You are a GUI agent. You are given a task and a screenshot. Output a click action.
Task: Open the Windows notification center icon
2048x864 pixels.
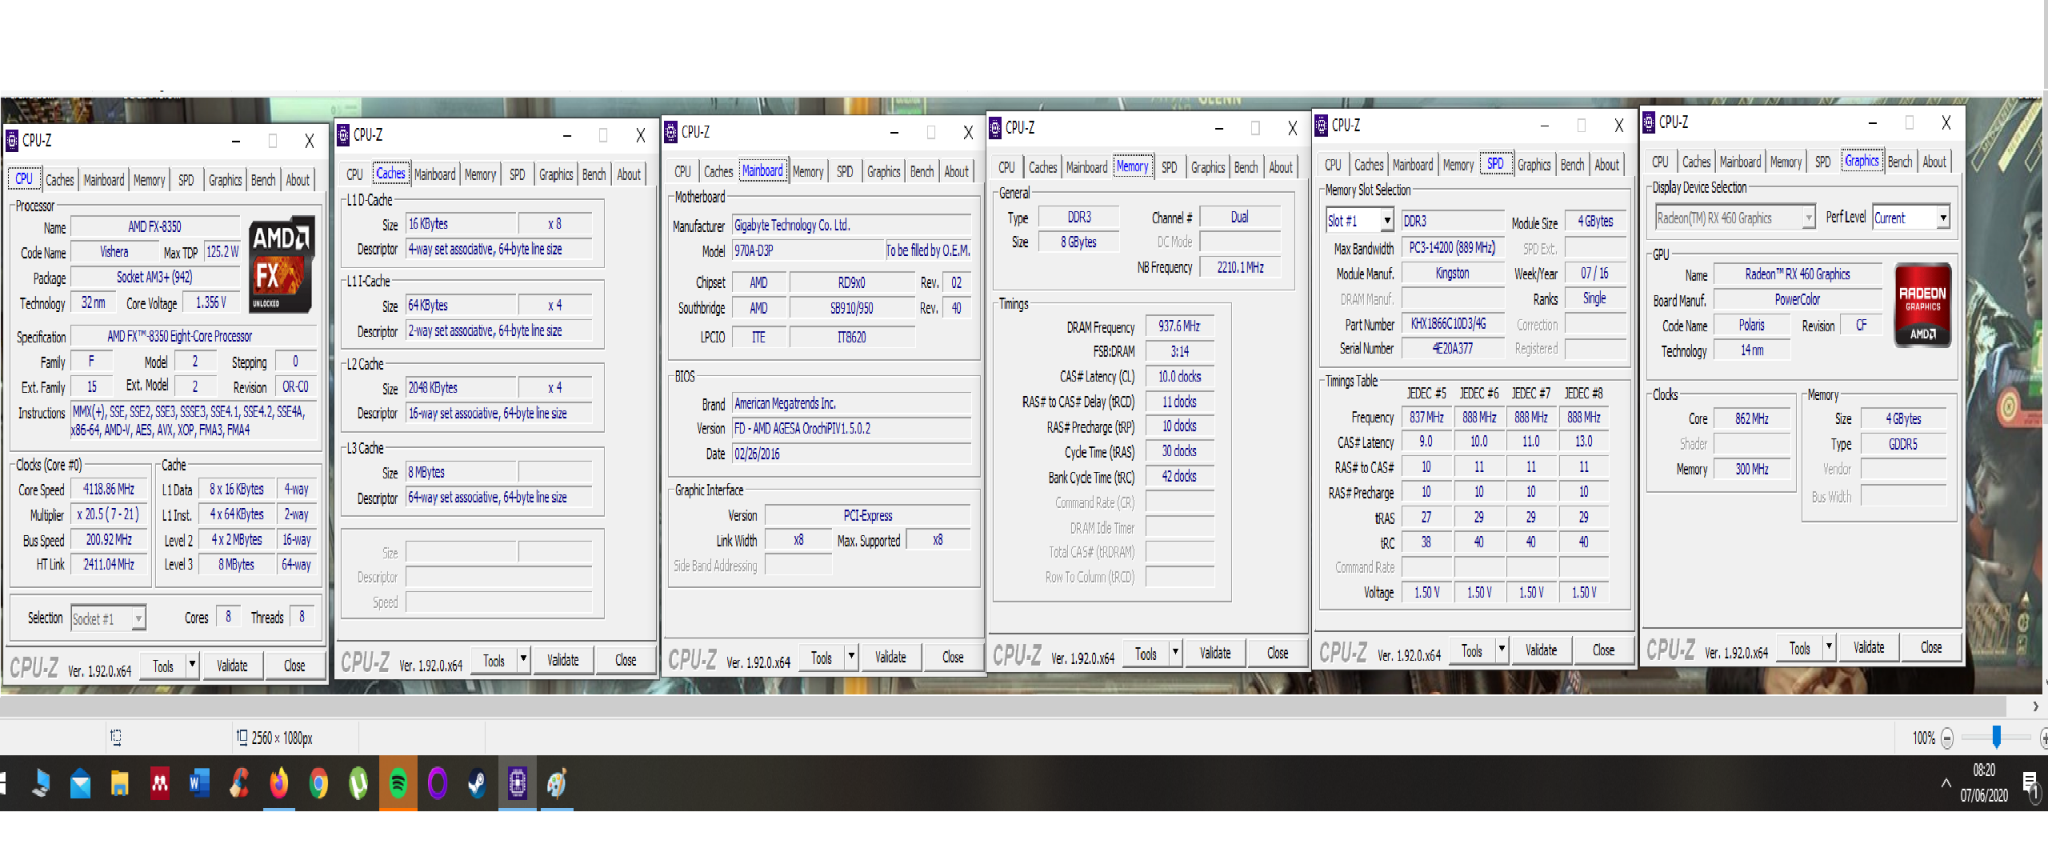click(x=2030, y=786)
